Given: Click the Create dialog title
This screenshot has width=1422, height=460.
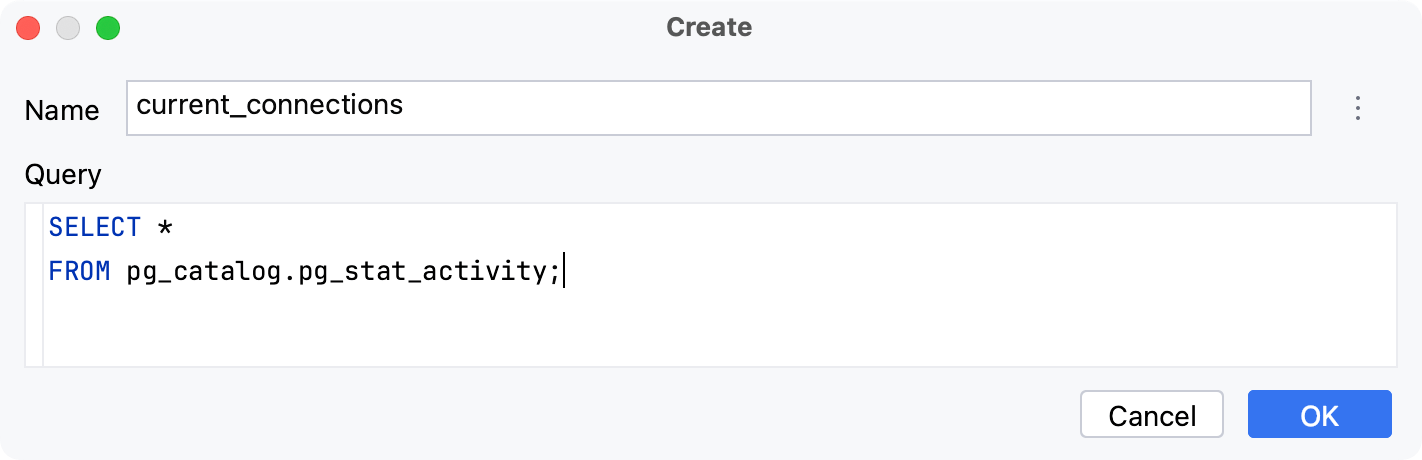Looking at the screenshot, I should coord(709,28).
